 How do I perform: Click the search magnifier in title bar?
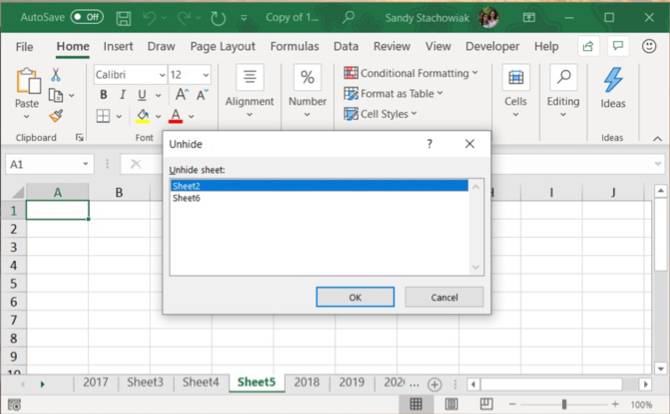349,17
